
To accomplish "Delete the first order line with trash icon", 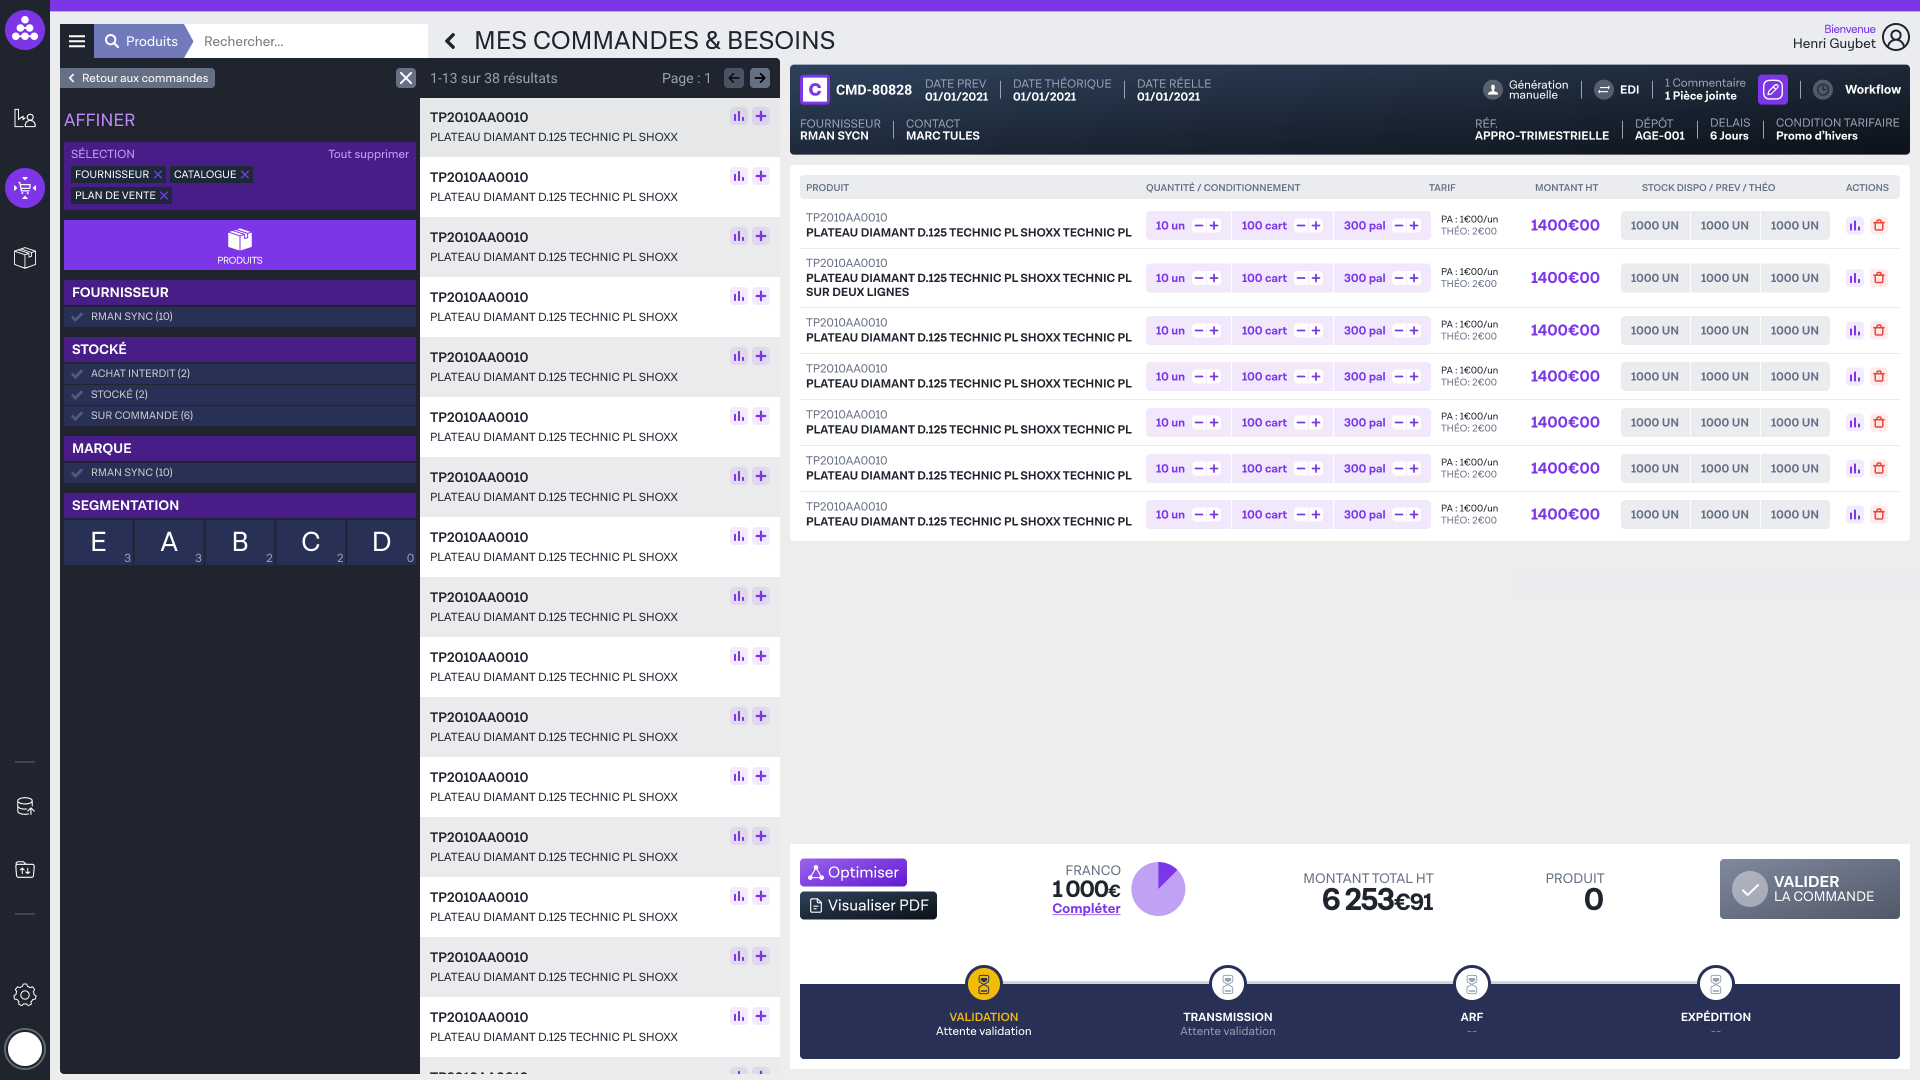I will point(1879,226).
